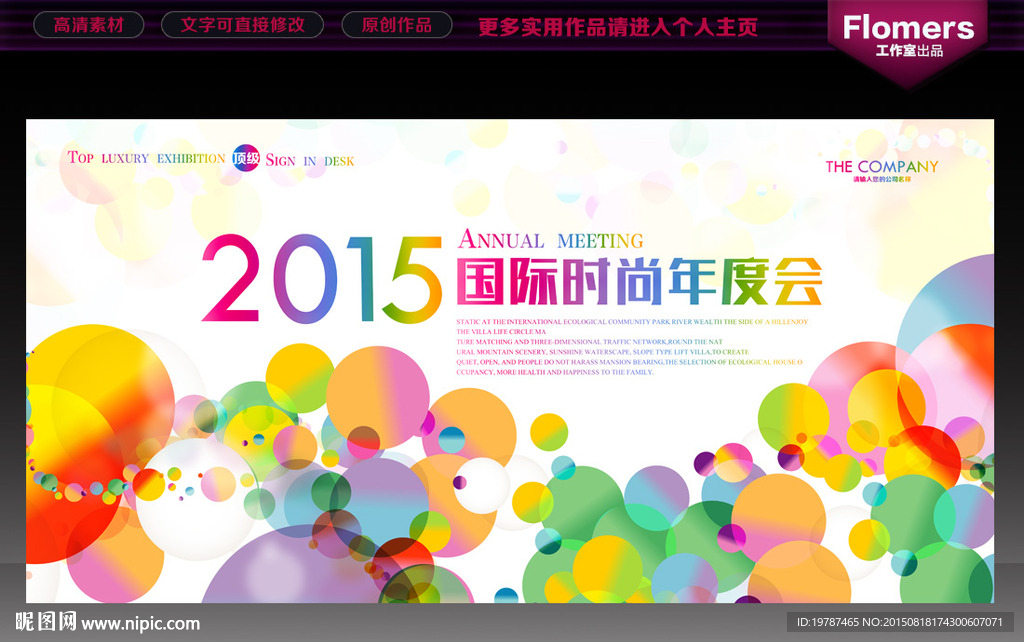The width and height of the screenshot is (1024, 642).
Task: Click the 原创作品 pill label
Action: coord(397,25)
